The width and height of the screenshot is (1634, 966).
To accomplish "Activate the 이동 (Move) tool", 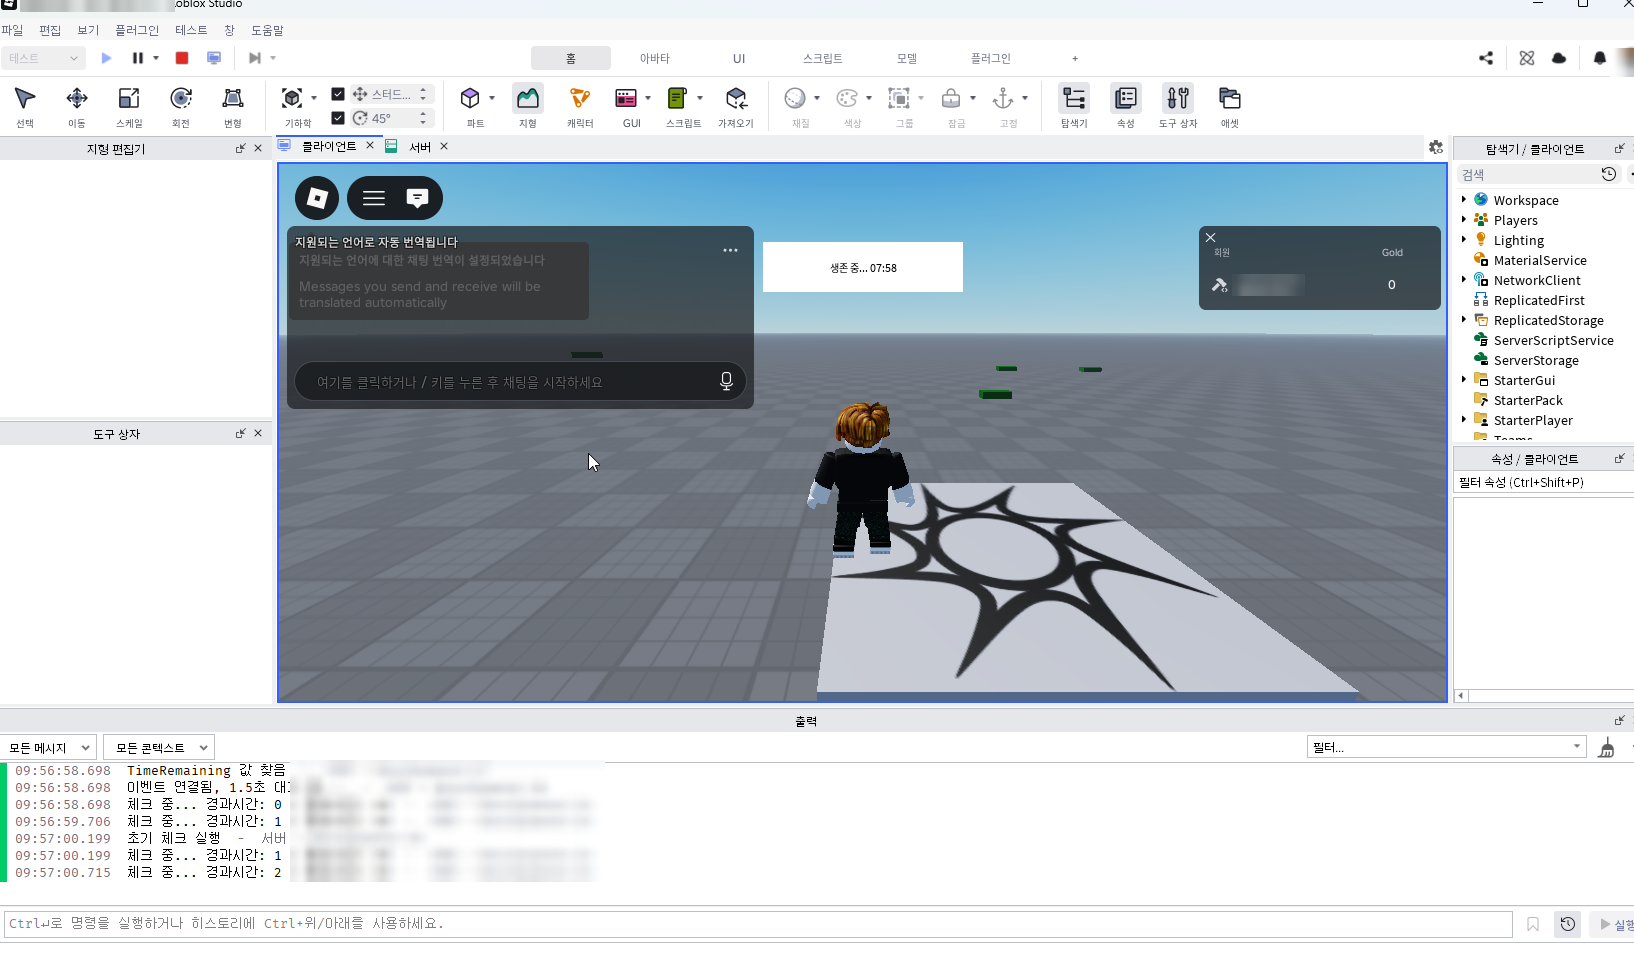I will tap(77, 106).
